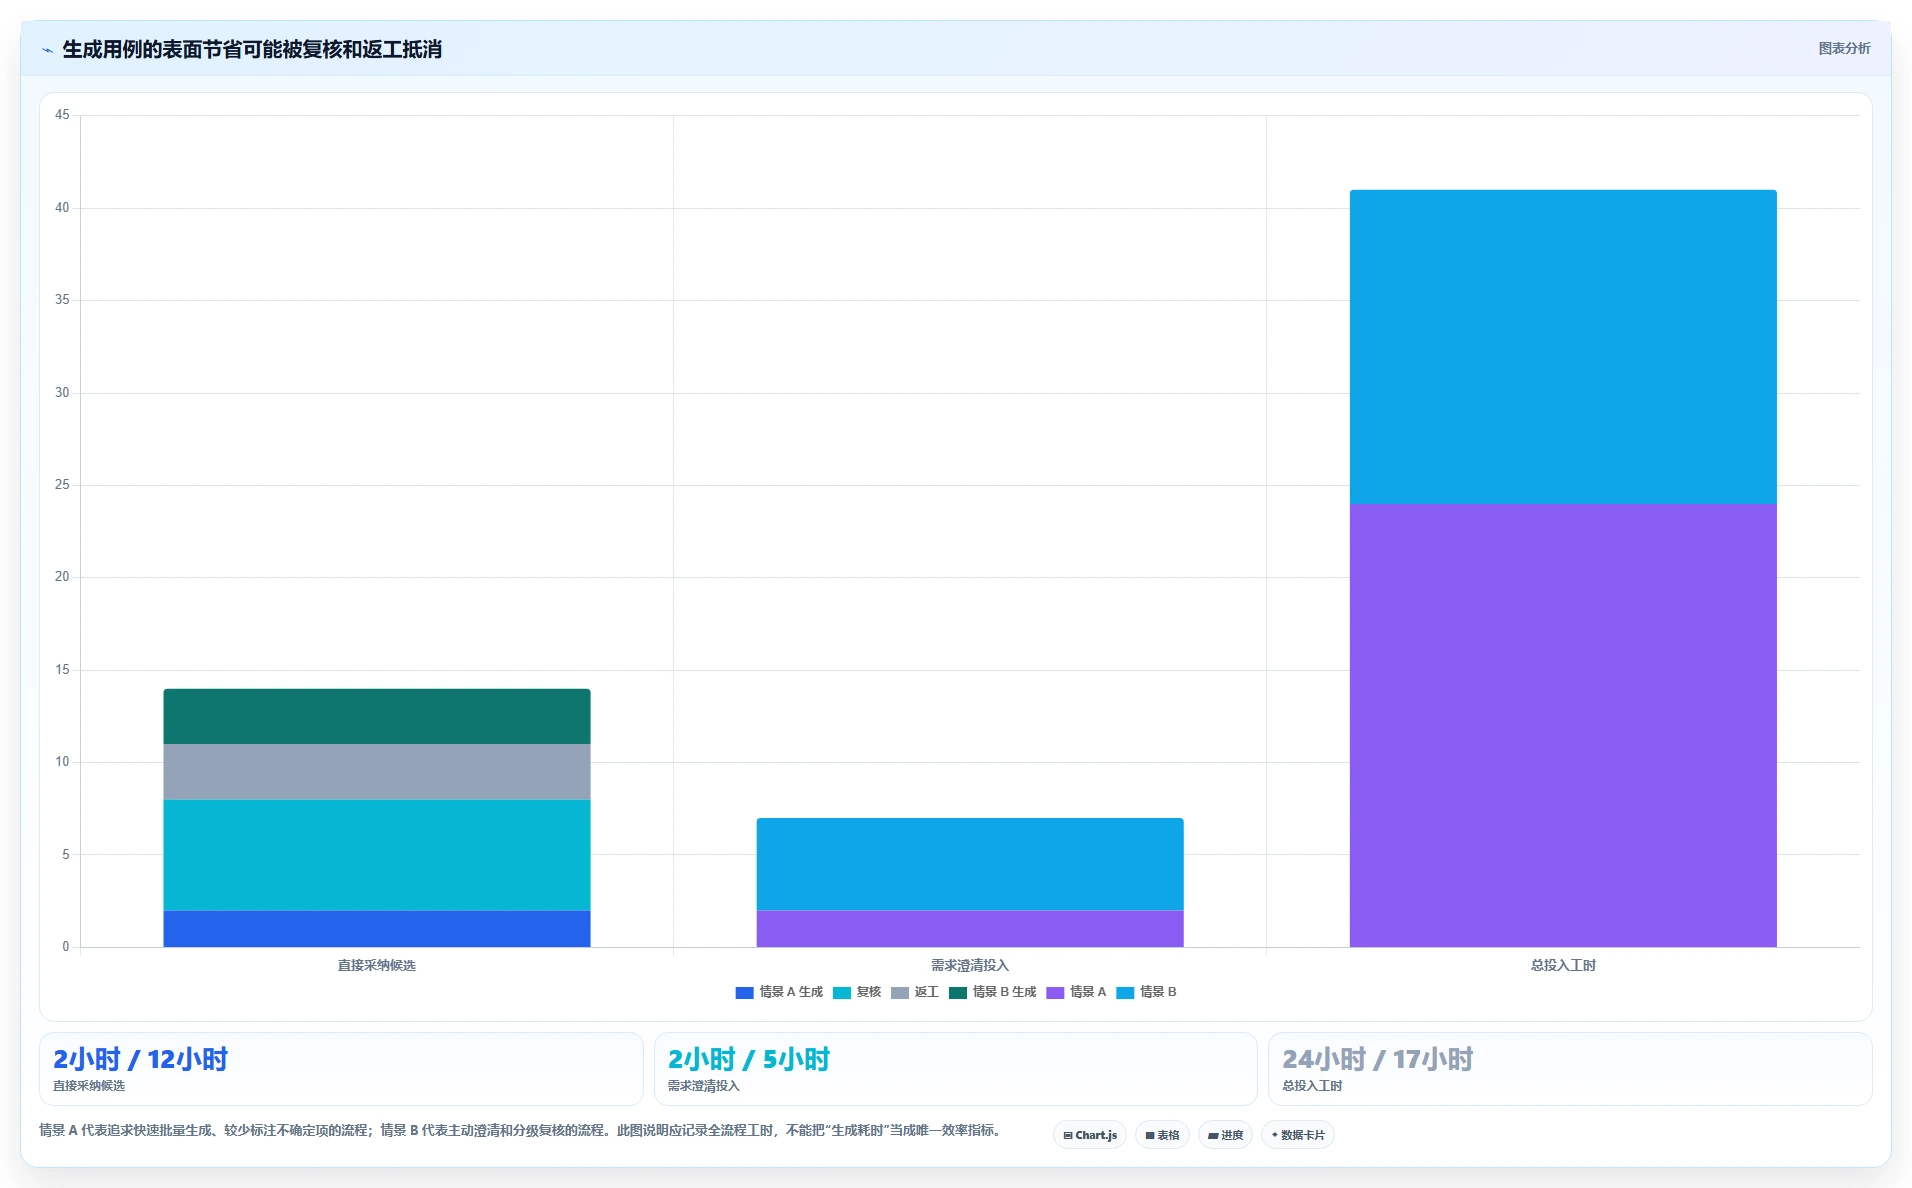Click the 24小时 / 17小时 data card value
This screenshot has height=1188, width=1912.
1378,1059
